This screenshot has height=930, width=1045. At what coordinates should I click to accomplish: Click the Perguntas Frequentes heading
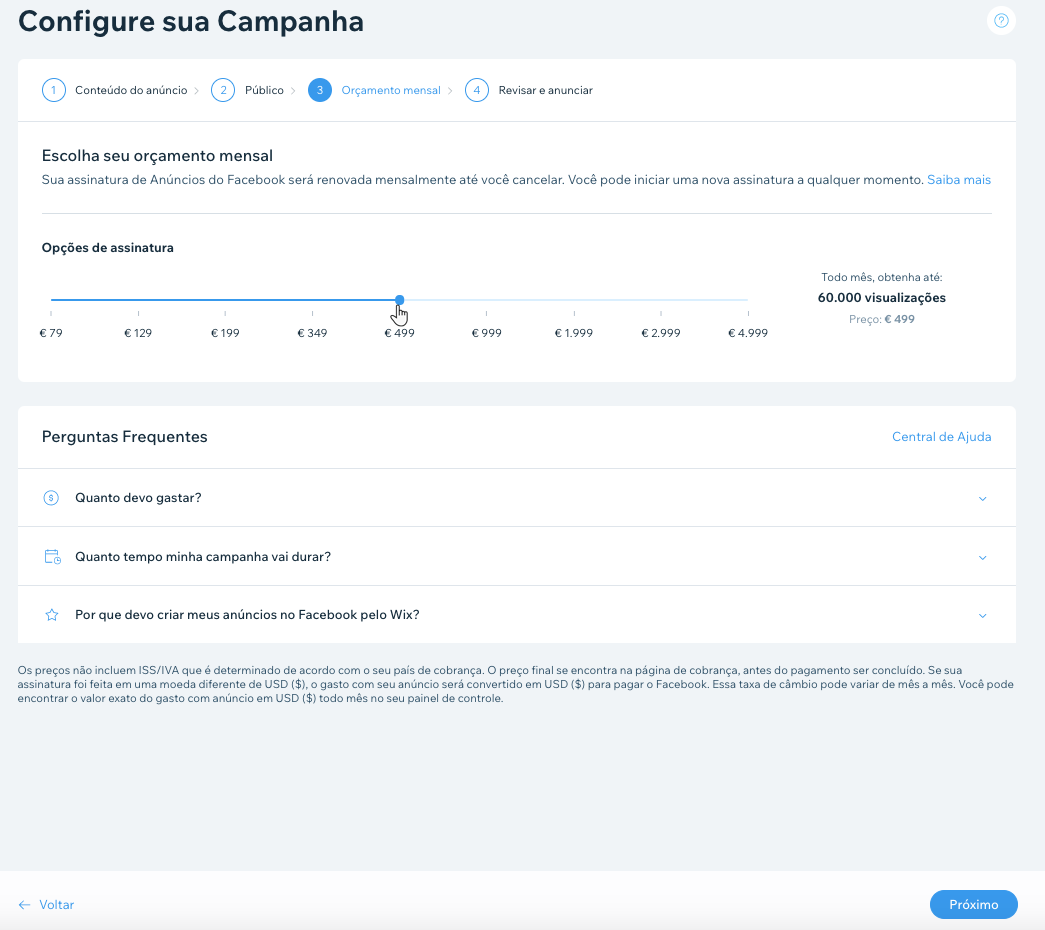pos(125,437)
